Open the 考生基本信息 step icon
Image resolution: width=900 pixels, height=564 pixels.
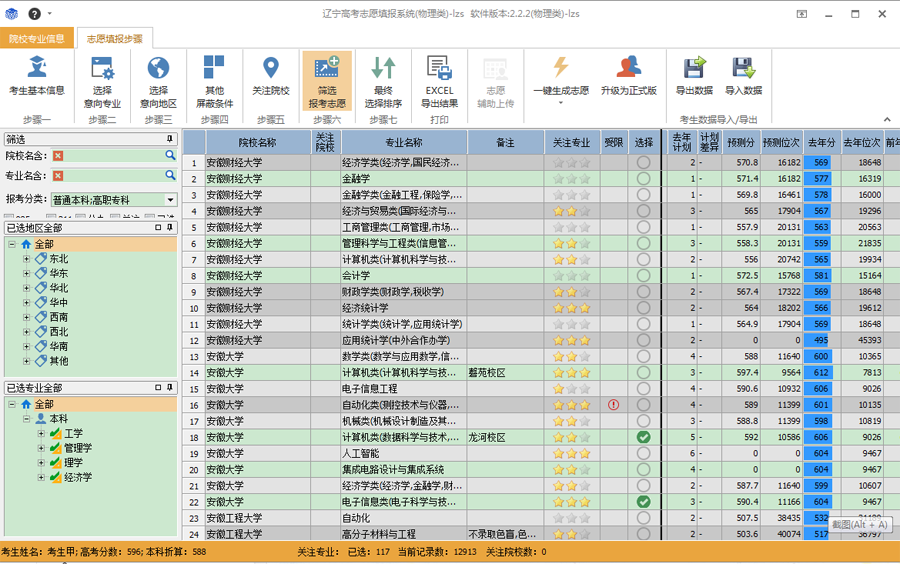(x=37, y=68)
